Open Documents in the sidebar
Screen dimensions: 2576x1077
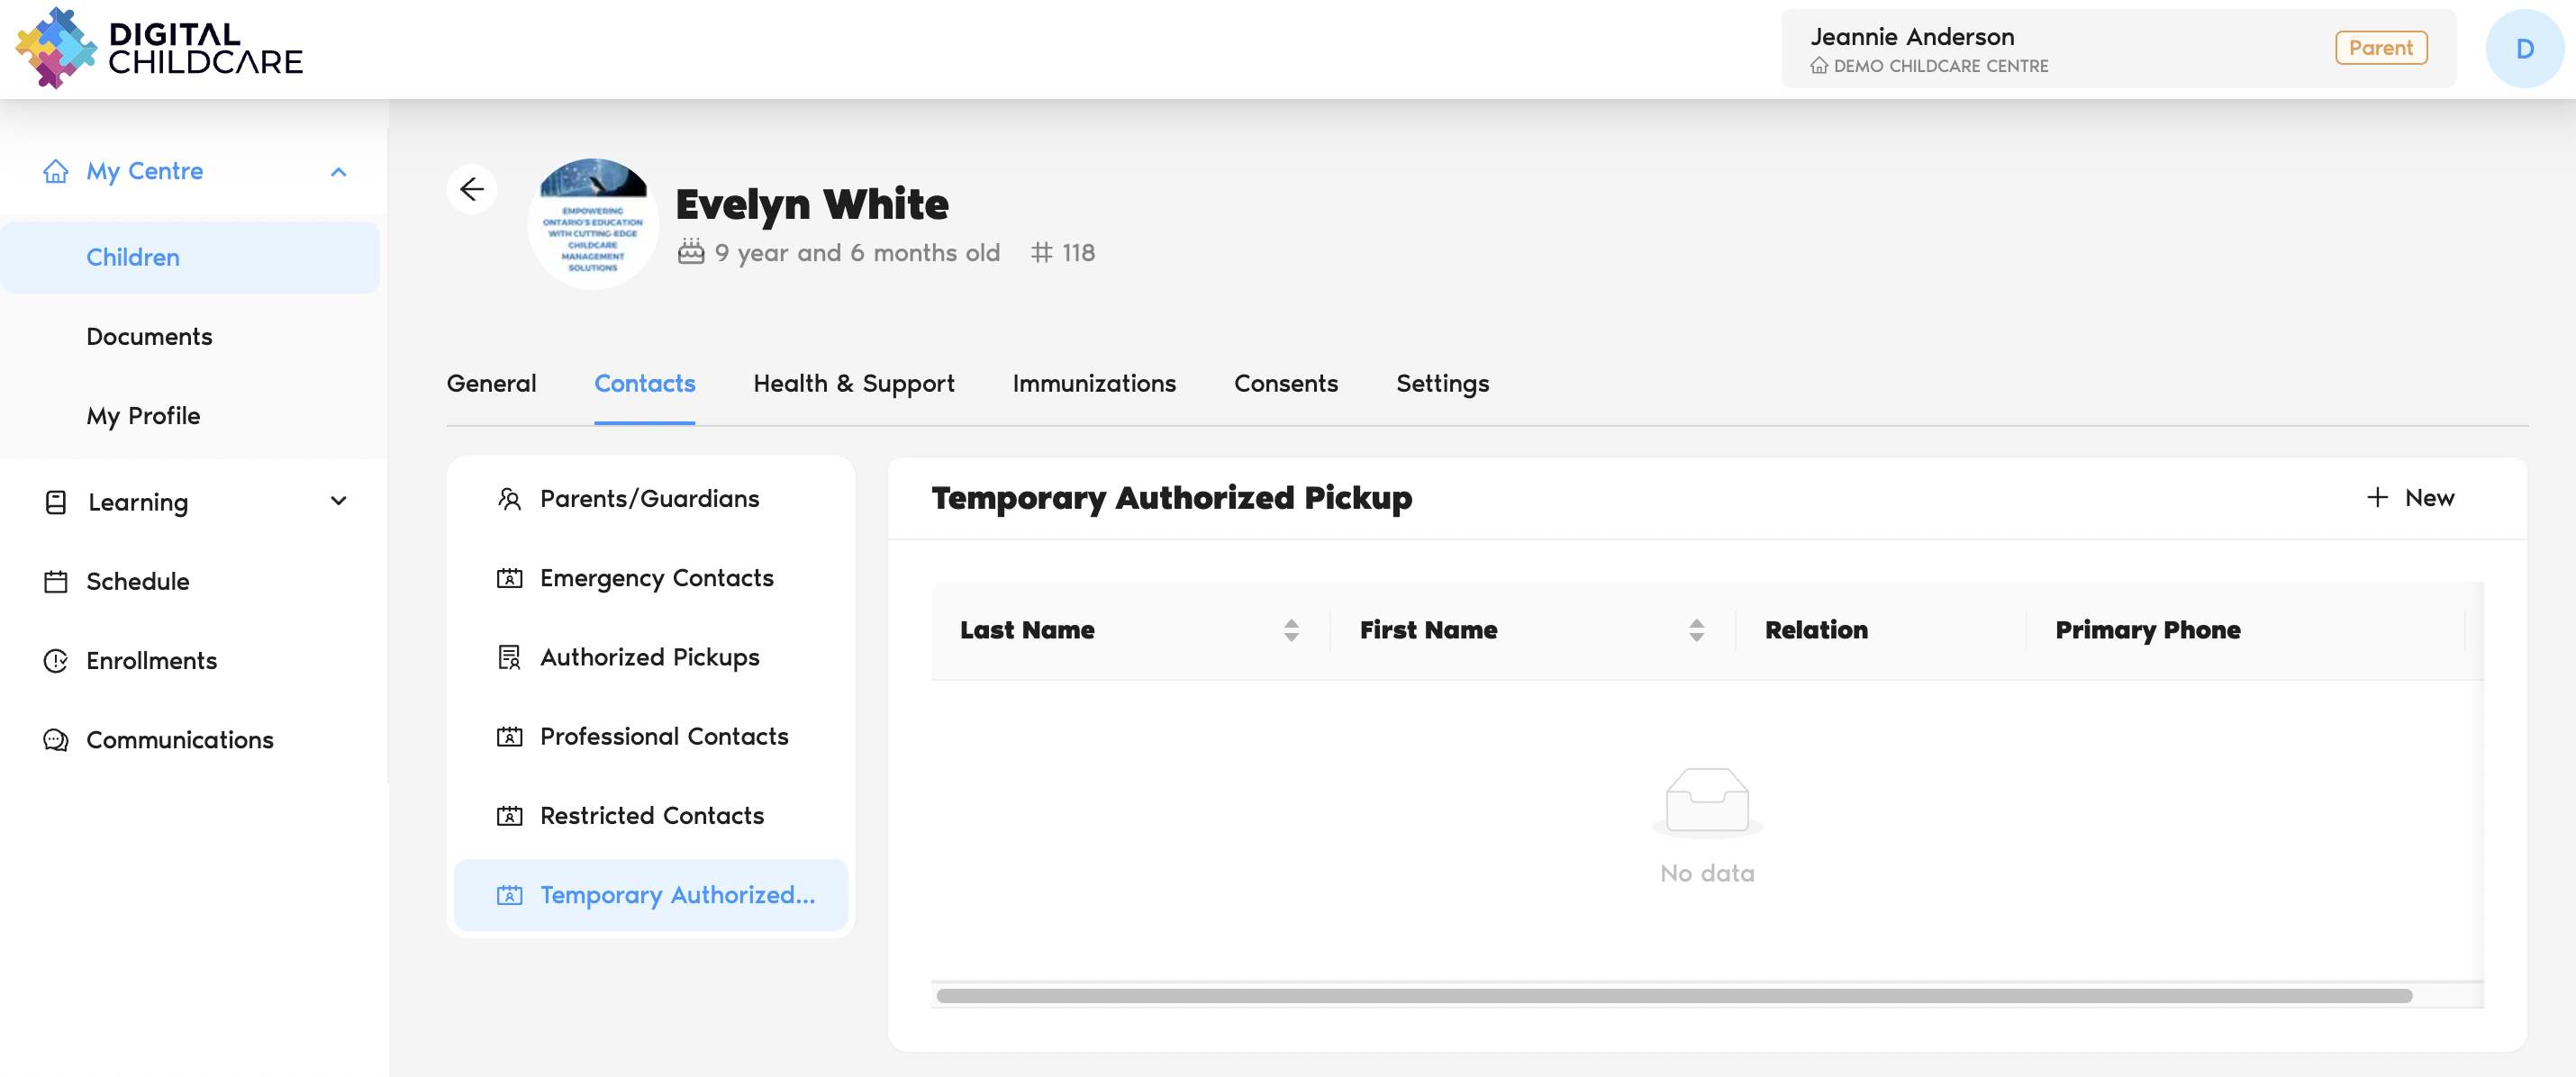[x=149, y=336]
